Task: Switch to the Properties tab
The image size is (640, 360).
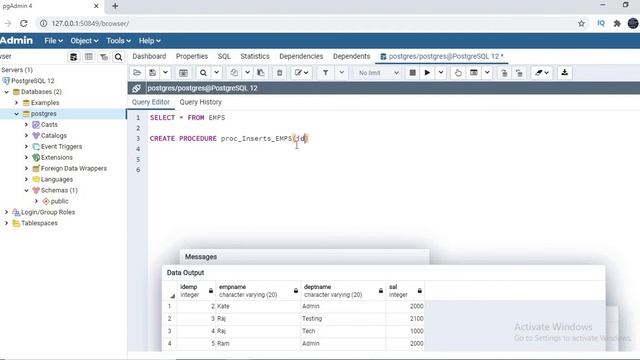Action: point(191,56)
